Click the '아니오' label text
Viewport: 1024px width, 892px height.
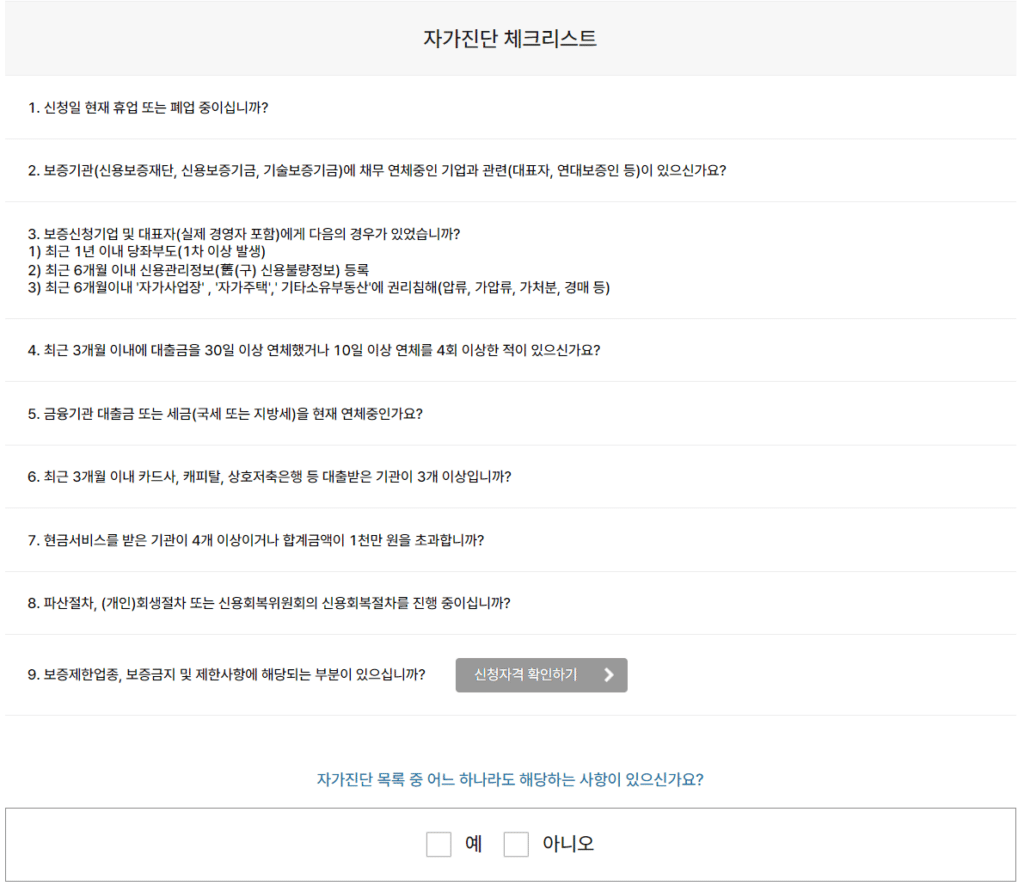[568, 844]
